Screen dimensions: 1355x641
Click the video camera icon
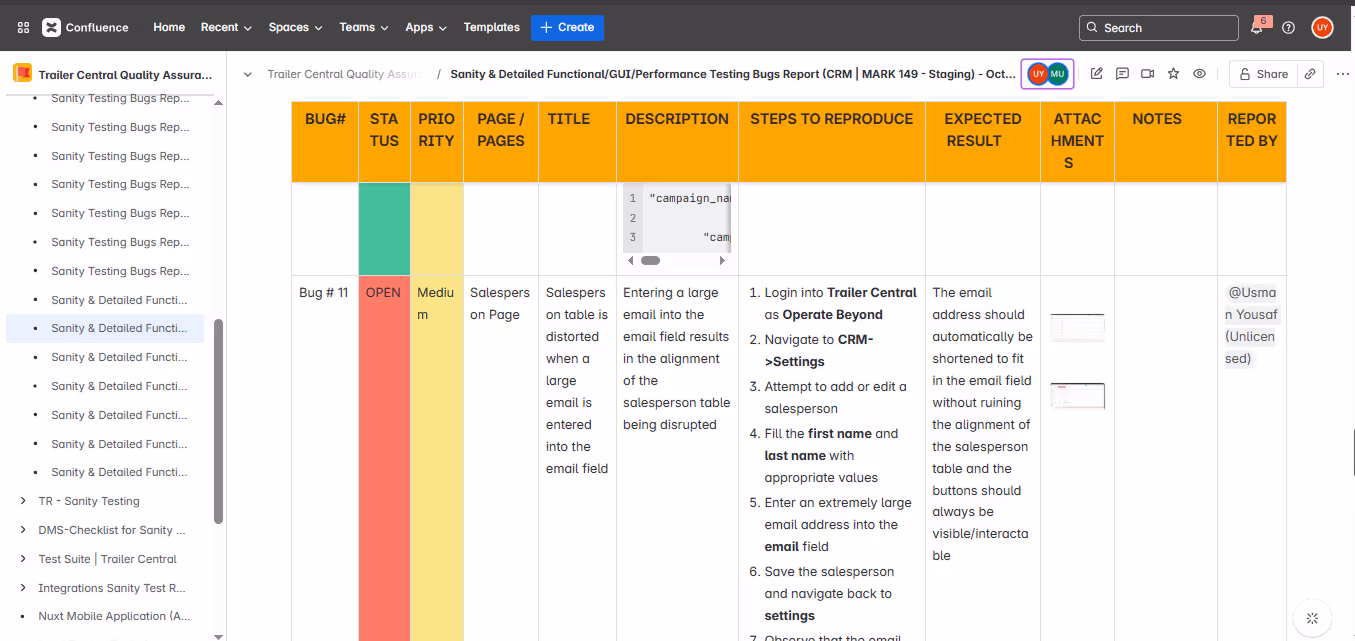[x=1148, y=74]
